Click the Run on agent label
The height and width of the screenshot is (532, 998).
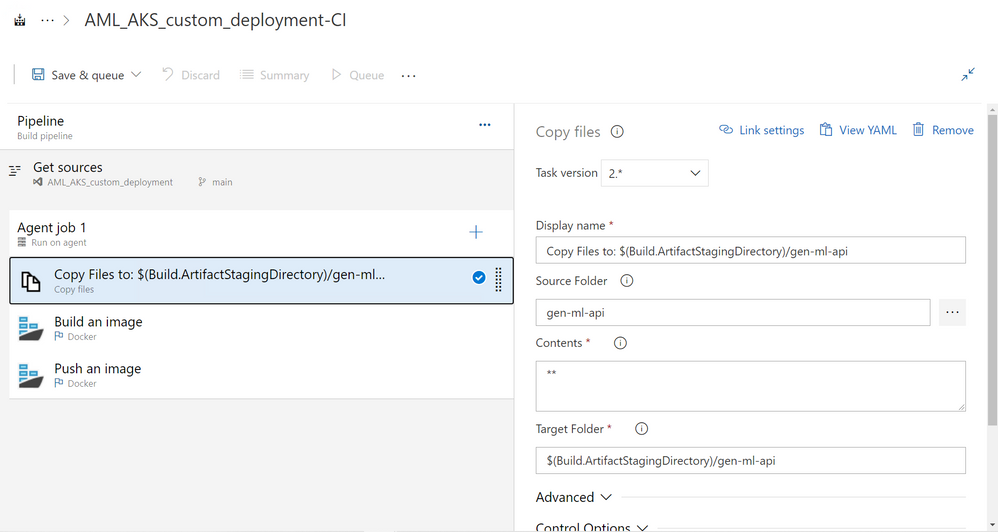(x=59, y=242)
